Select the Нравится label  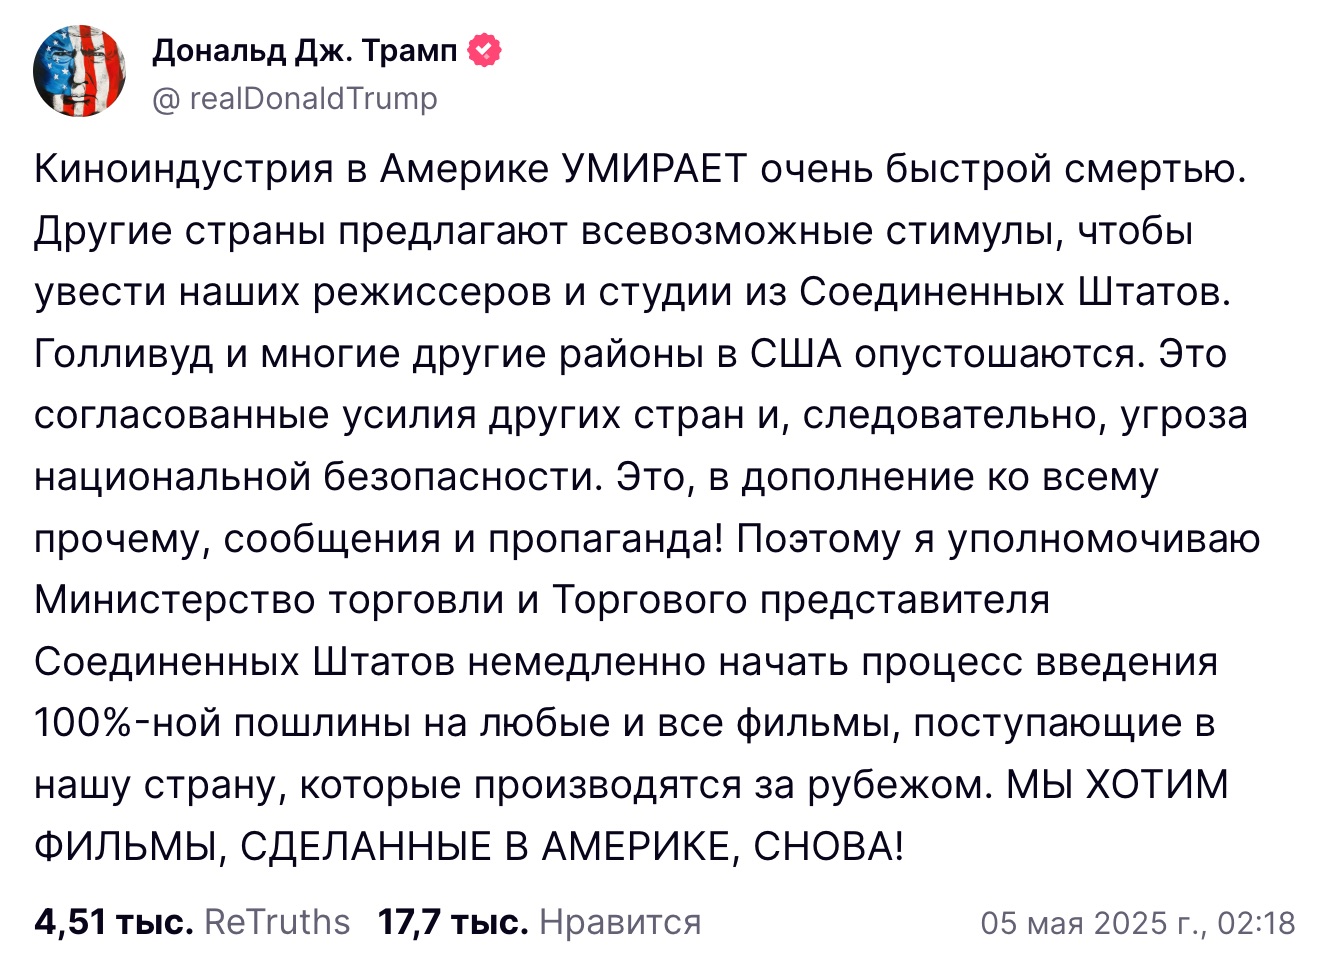620,922
